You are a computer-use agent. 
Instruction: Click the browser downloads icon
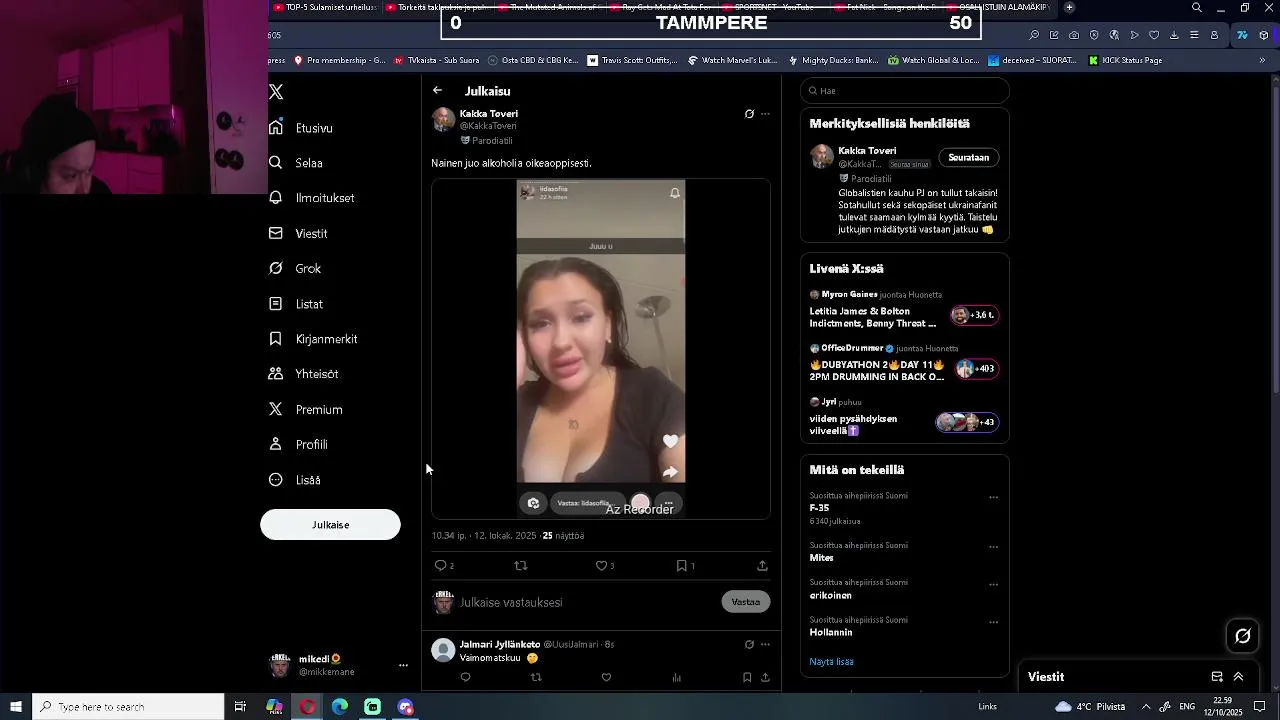[x=1174, y=35]
